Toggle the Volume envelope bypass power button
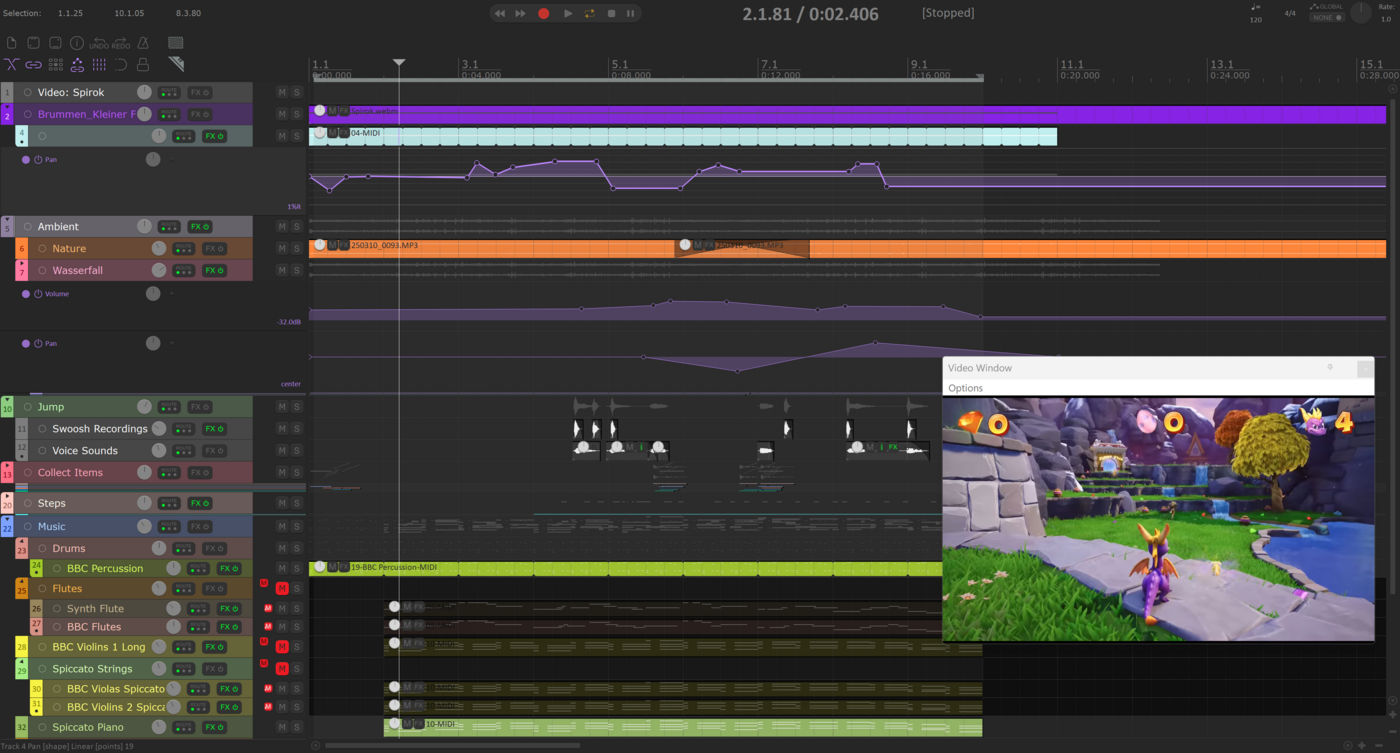Viewport: 1400px width, 753px height. pos(38,294)
